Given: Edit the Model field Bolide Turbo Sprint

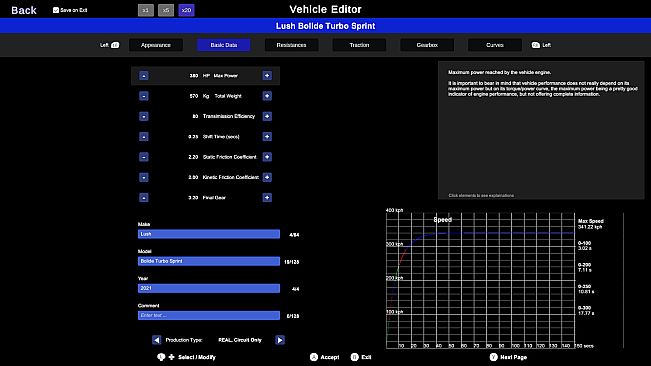Looking at the screenshot, I should (209, 261).
